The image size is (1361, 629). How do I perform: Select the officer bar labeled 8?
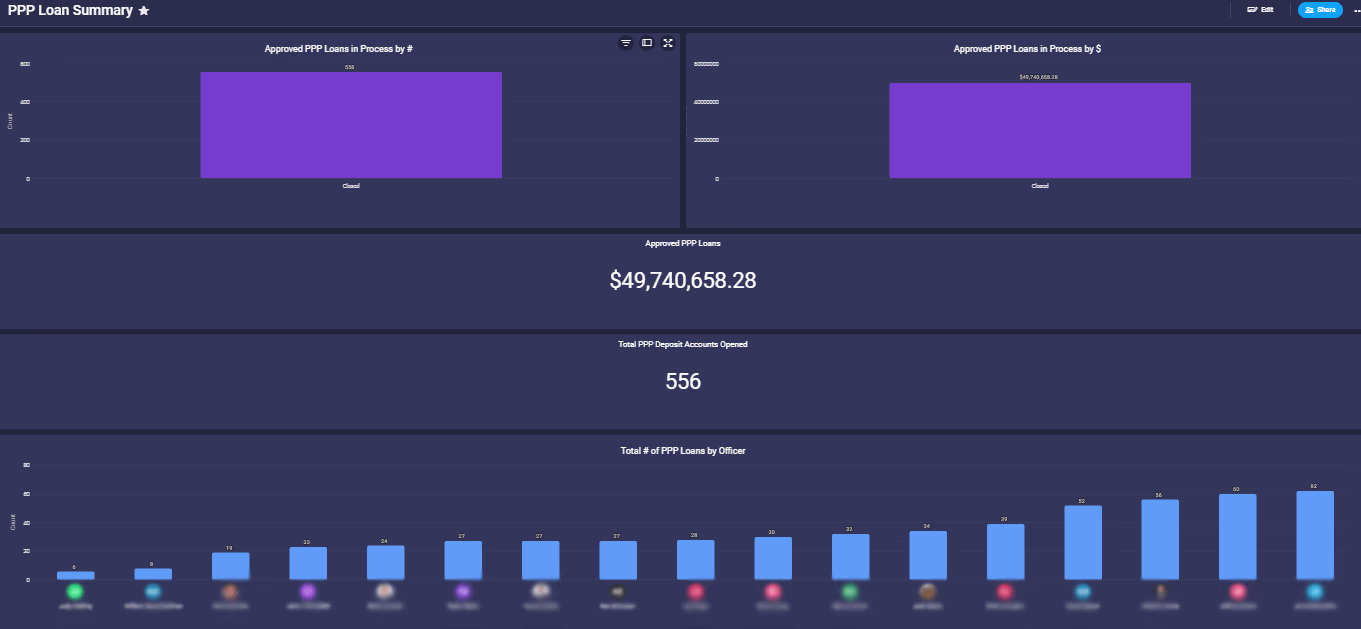coord(153,574)
